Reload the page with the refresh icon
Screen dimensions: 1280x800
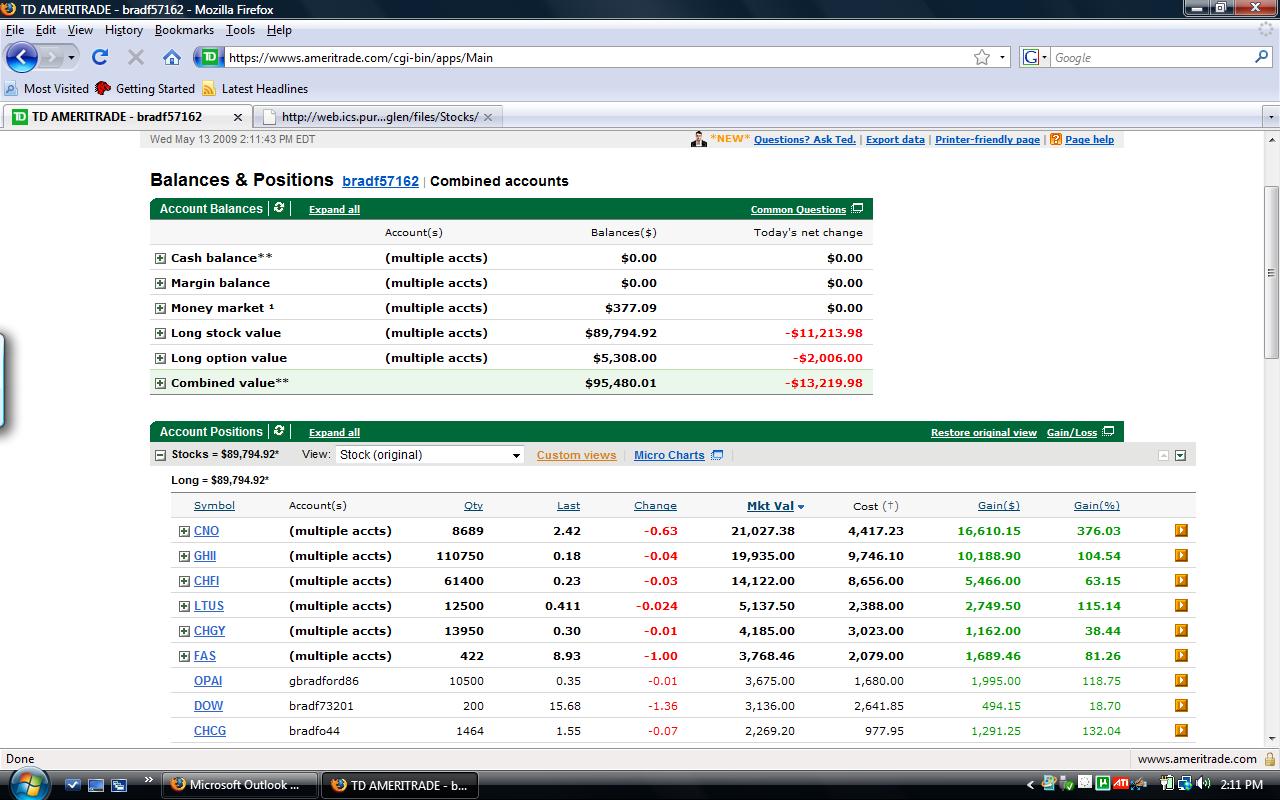[x=99, y=57]
